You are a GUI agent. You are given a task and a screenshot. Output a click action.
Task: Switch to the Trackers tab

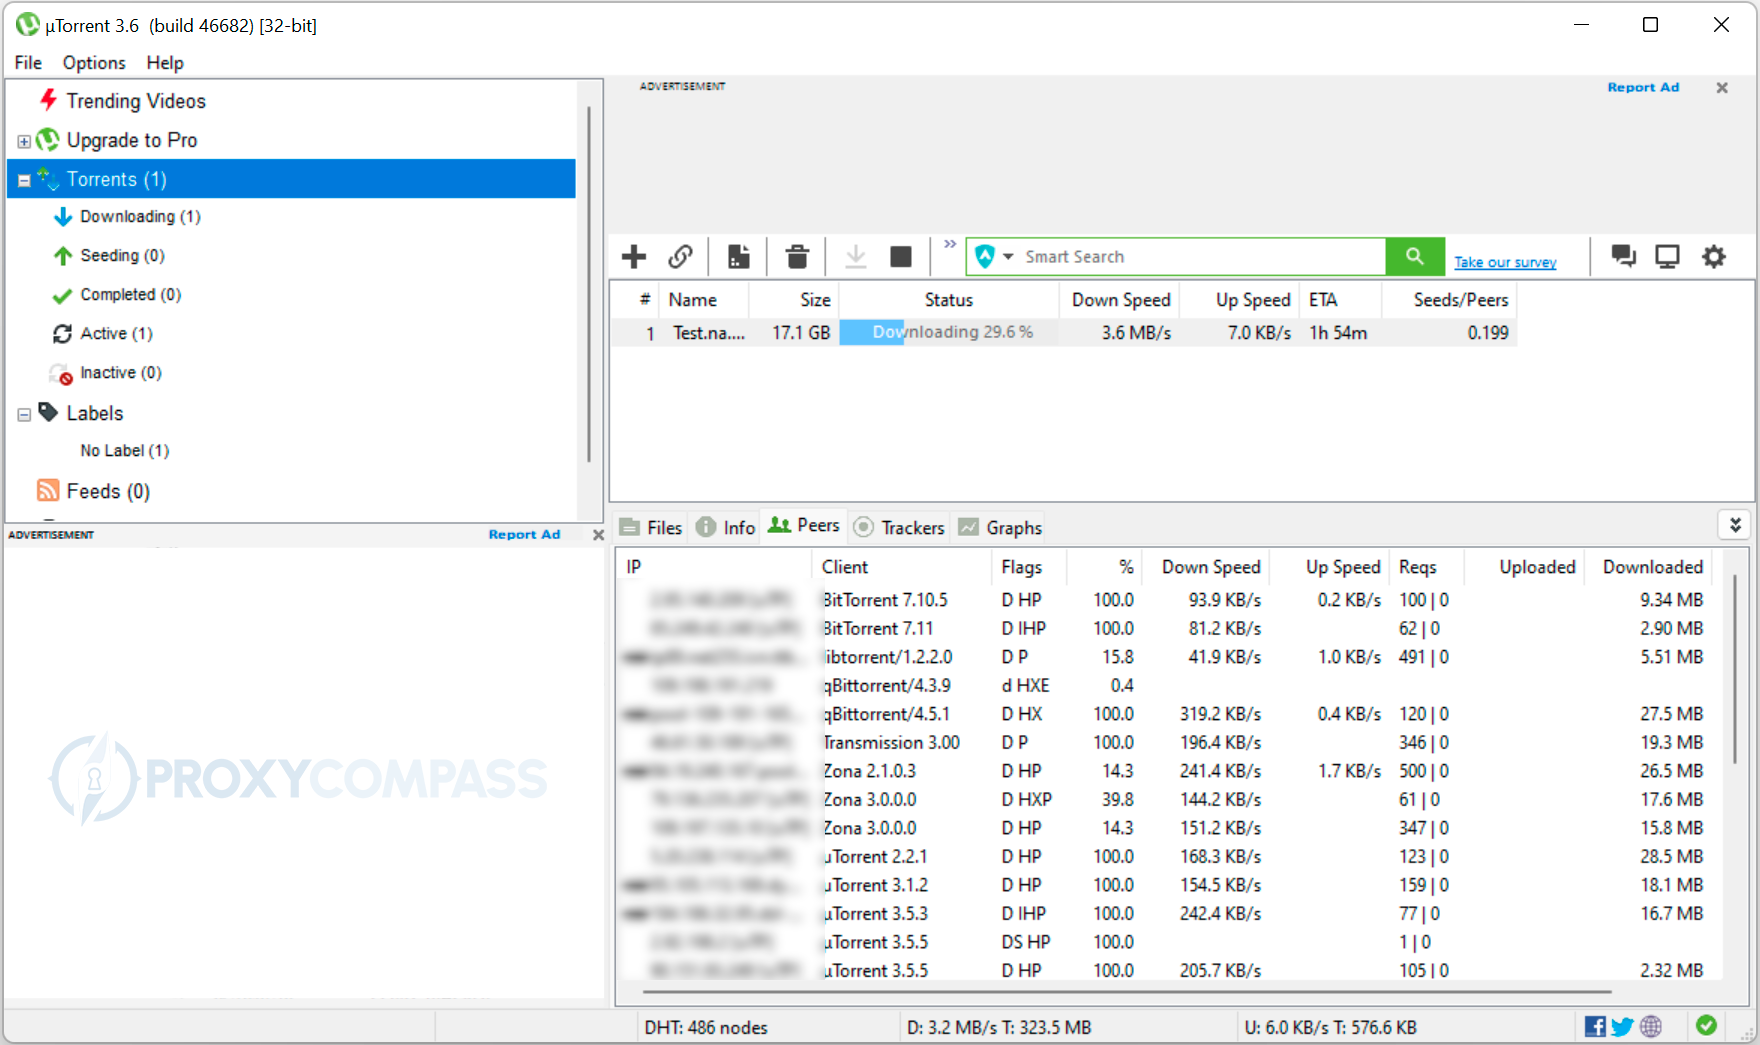[x=900, y=527]
